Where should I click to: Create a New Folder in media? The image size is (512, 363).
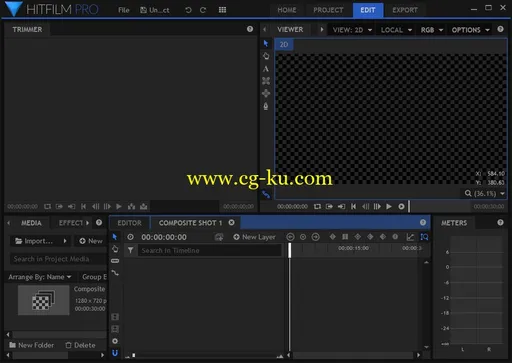click(31, 345)
